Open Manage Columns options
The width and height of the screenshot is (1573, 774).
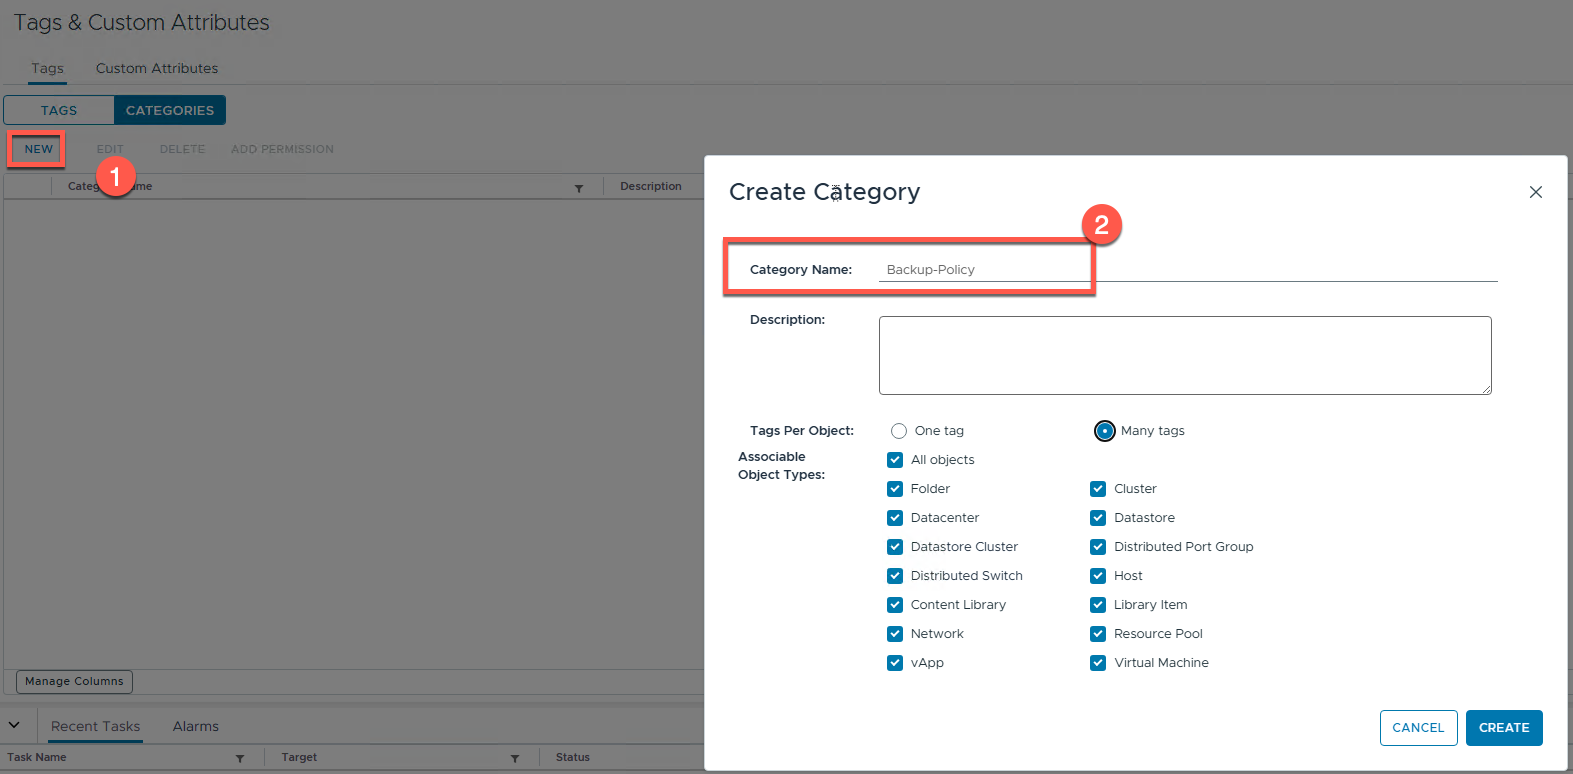tap(74, 681)
